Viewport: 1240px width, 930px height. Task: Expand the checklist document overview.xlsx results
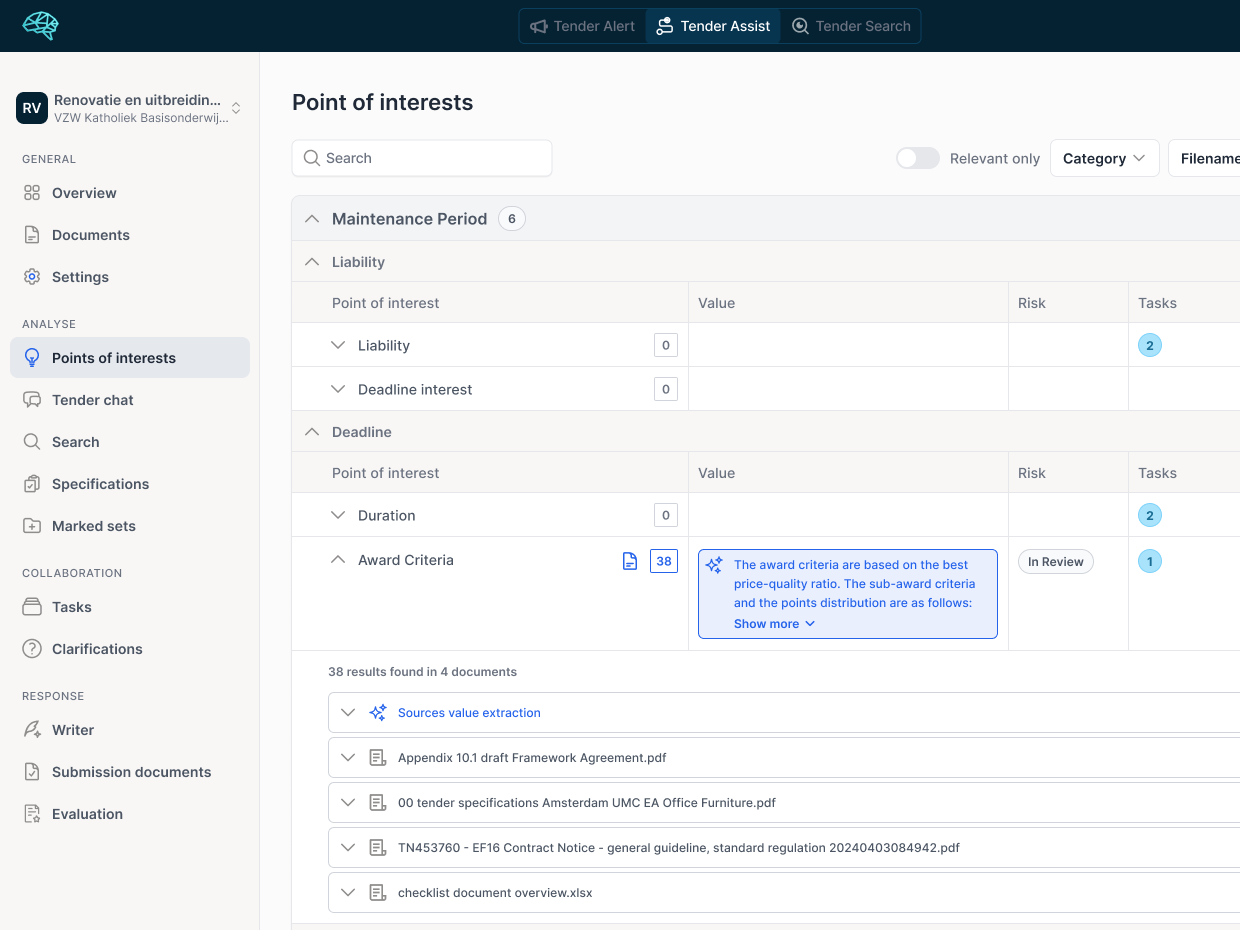[x=348, y=892]
